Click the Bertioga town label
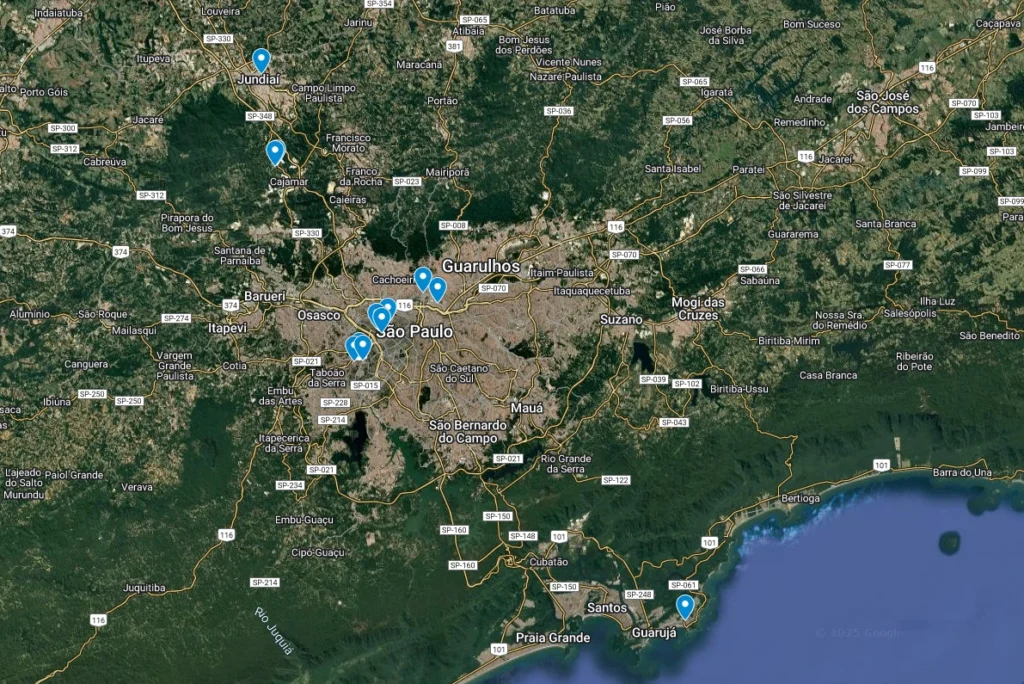1024x684 pixels. coord(800,497)
